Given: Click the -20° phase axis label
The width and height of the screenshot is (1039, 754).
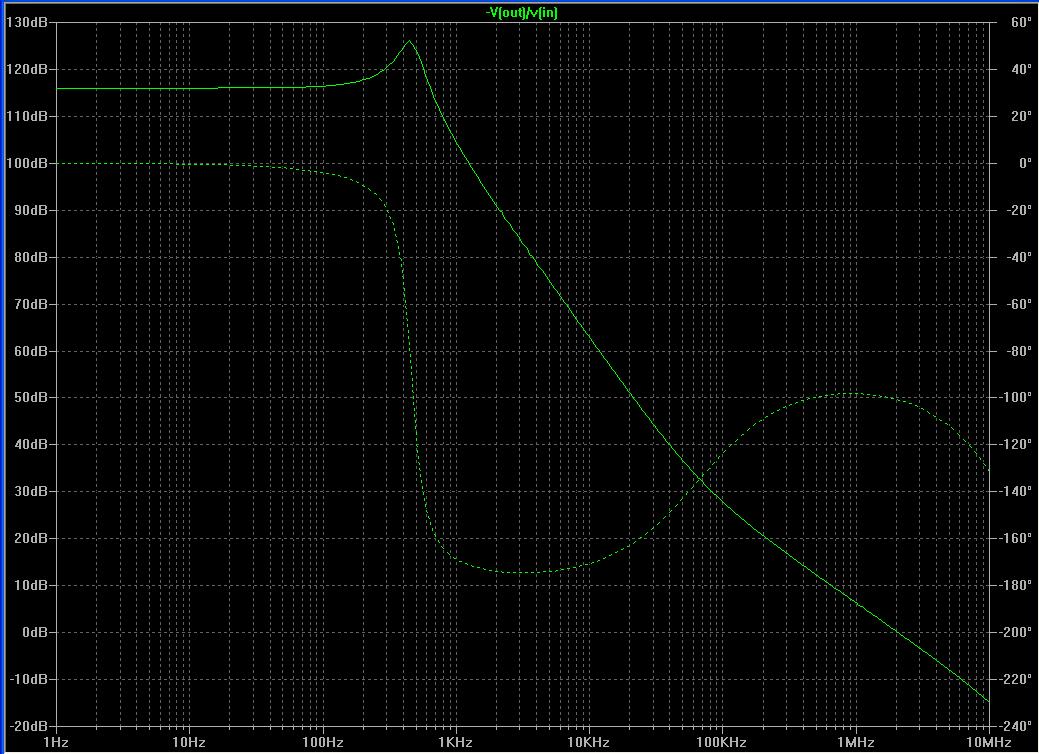Looking at the screenshot, I should coord(1019,210).
